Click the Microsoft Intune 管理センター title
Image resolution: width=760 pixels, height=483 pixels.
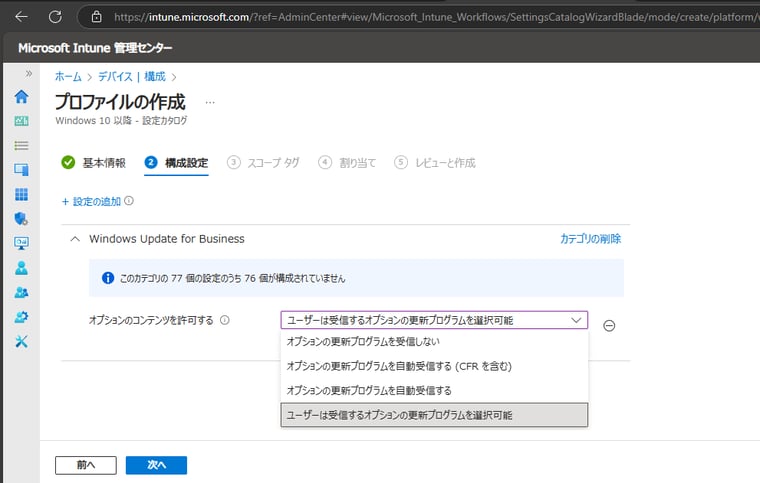click(95, 48)
